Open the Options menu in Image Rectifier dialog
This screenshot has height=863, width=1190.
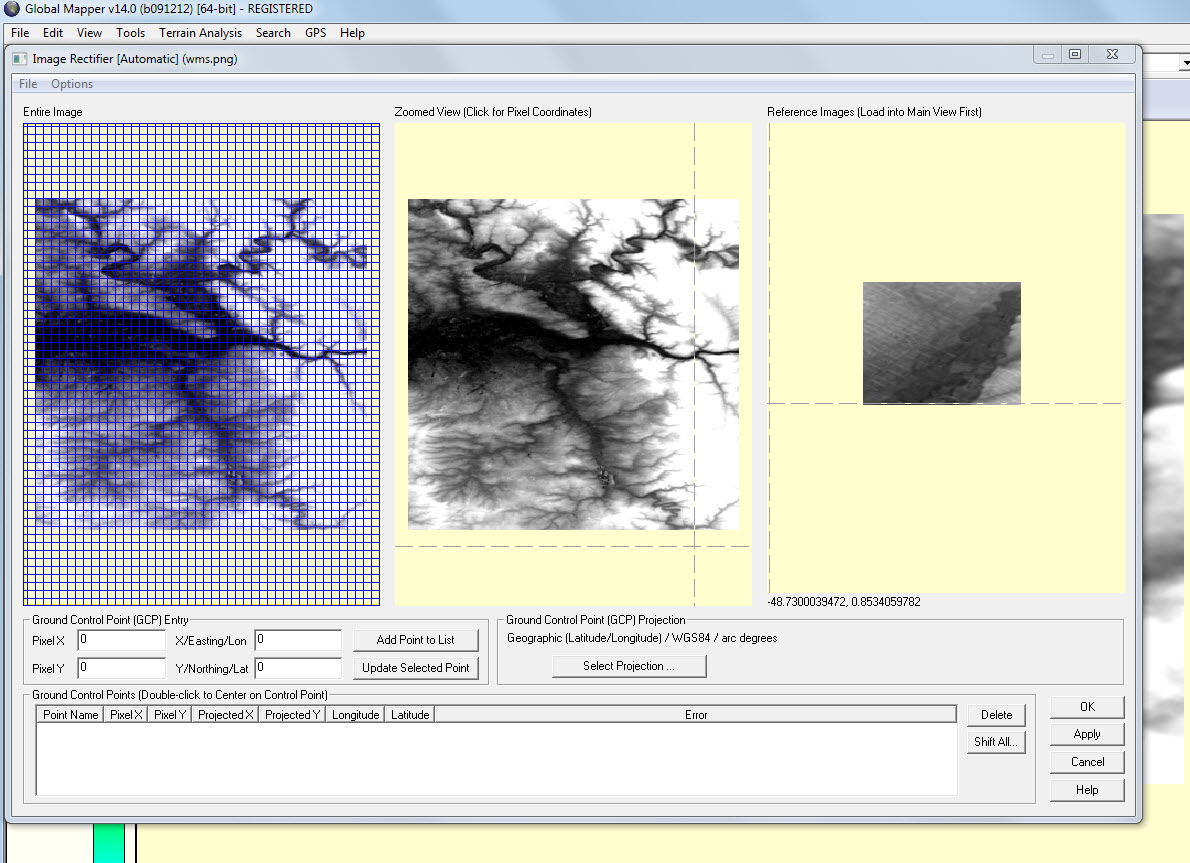[72, 84]
